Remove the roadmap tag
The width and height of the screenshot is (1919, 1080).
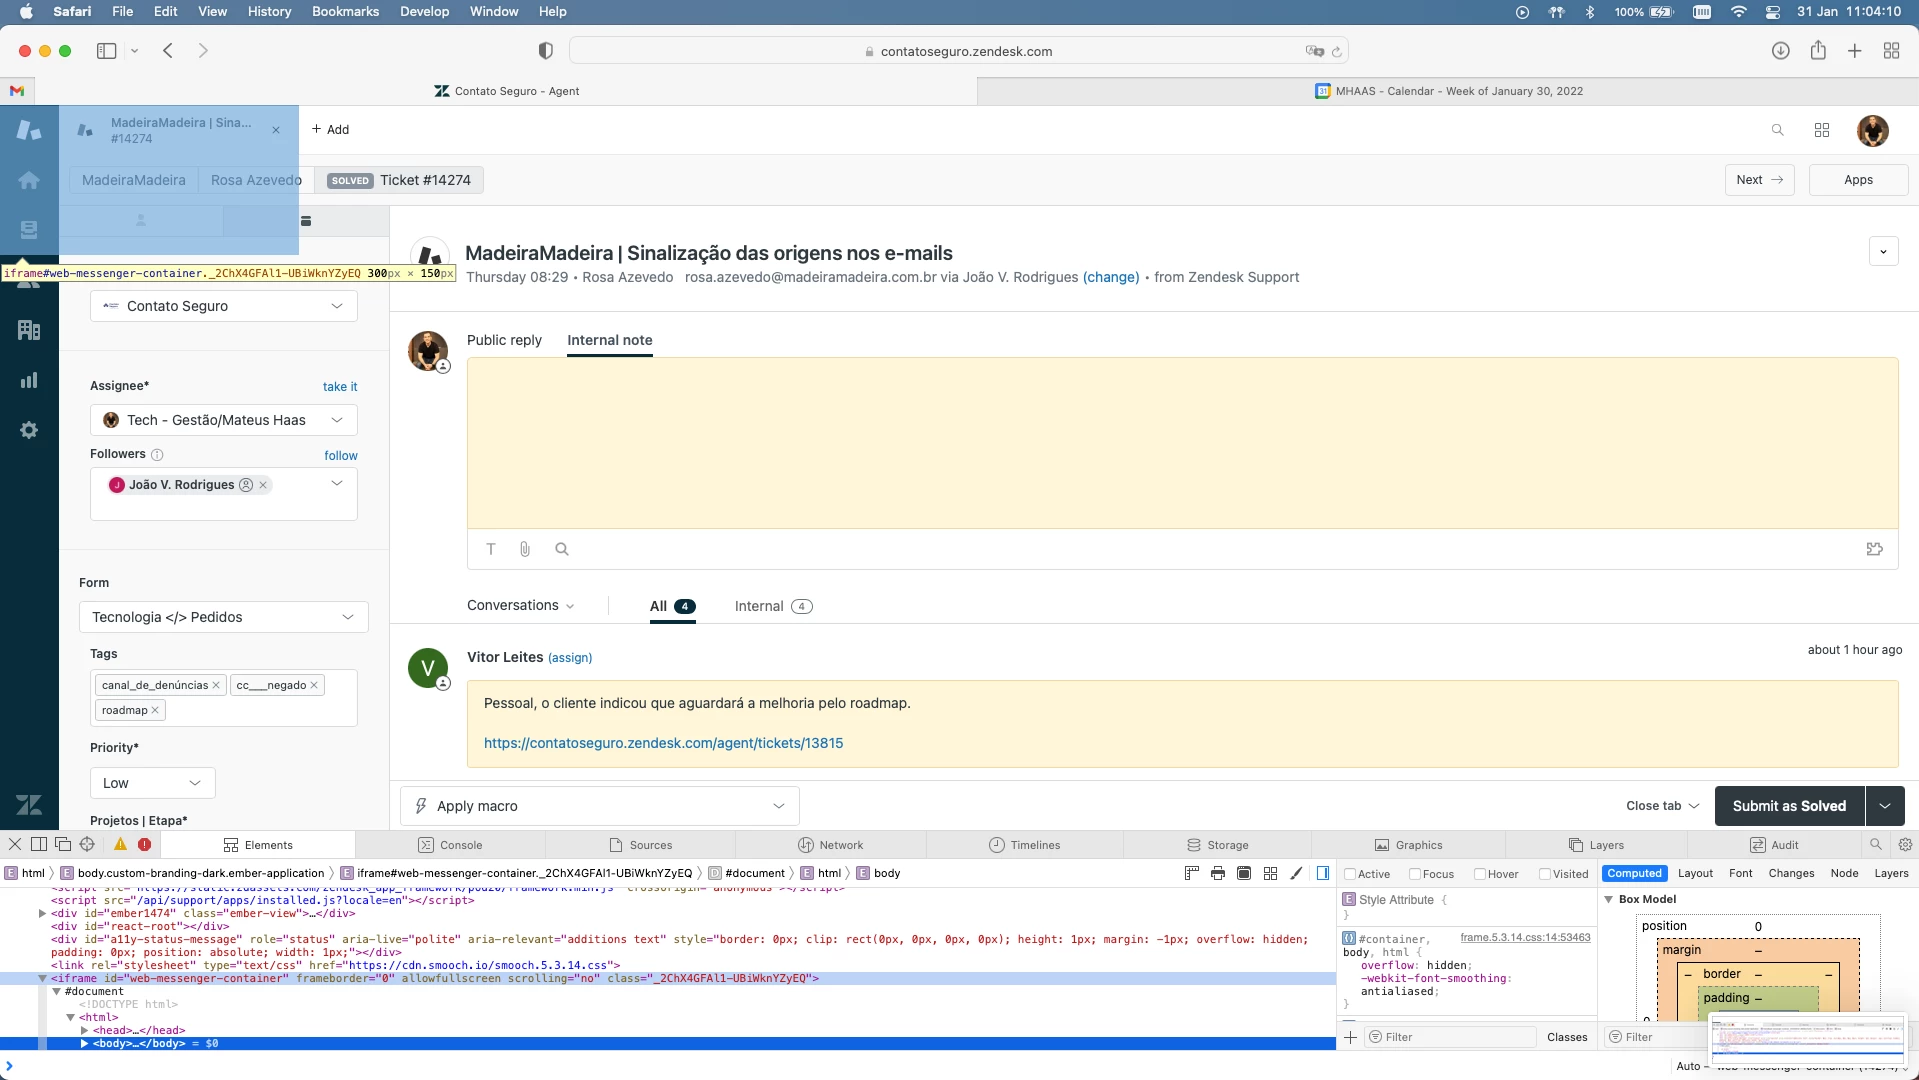[x=155, y=710]
